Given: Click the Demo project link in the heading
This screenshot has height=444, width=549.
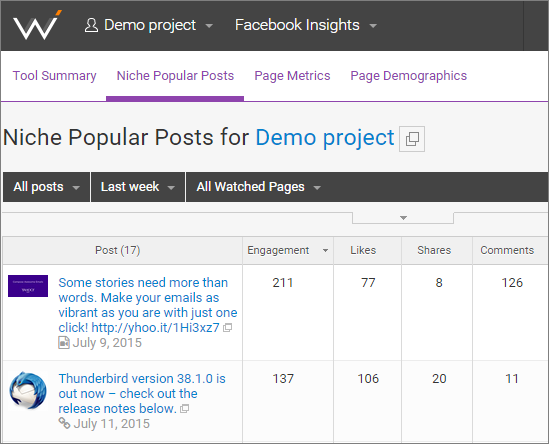Looking at the screenshot, I should pyautogui.click(x=325, y=137).
